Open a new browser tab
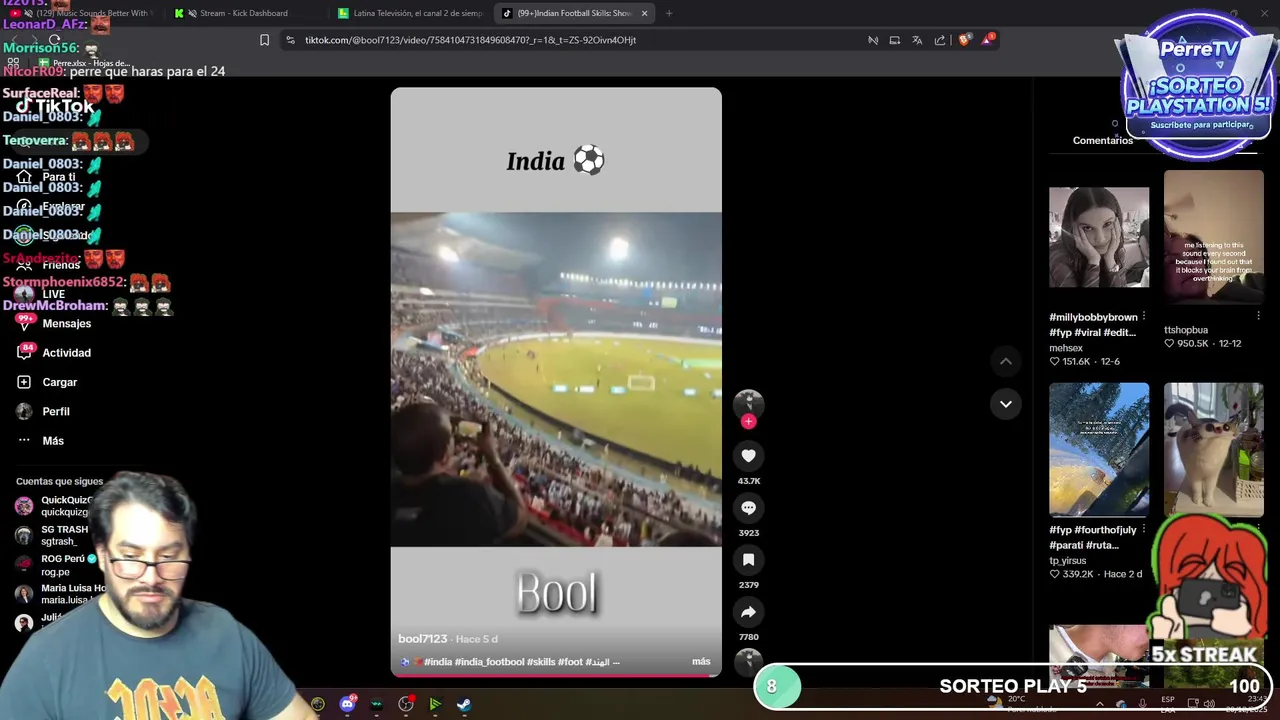The image size is (1280, 720). click(669, 13)
